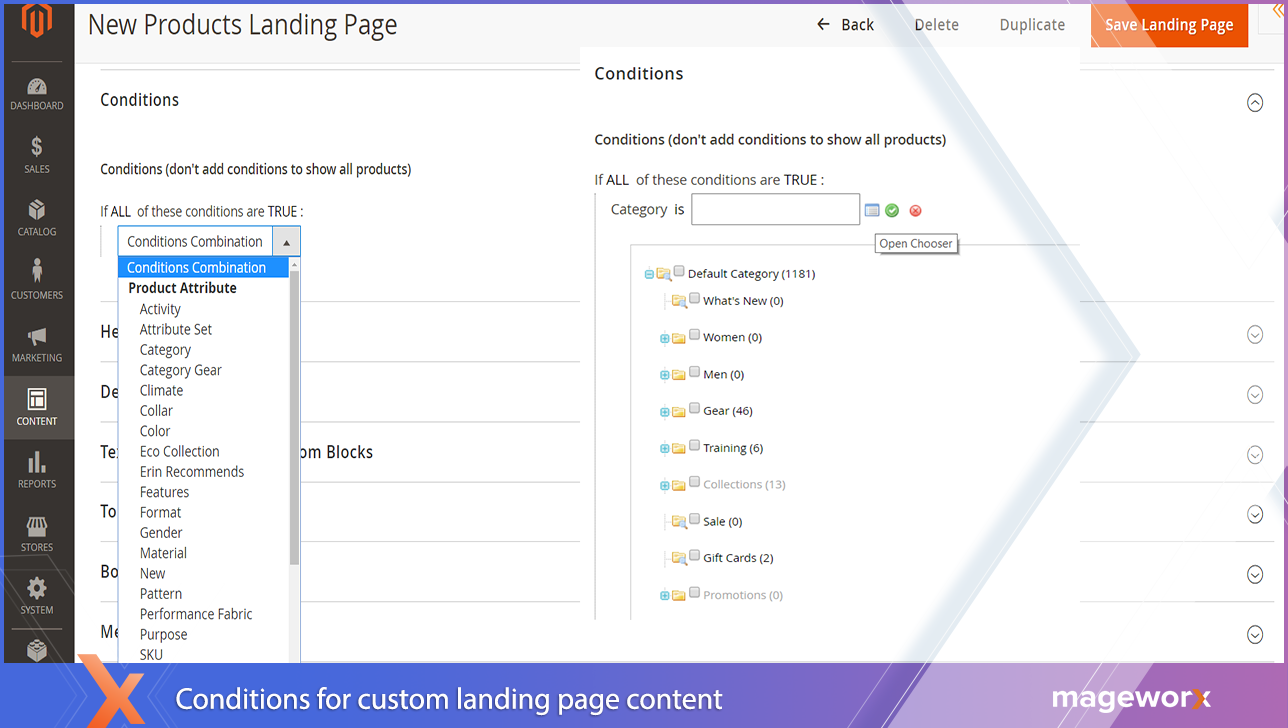Open the Sales menu icon

[x=37, y=155]
